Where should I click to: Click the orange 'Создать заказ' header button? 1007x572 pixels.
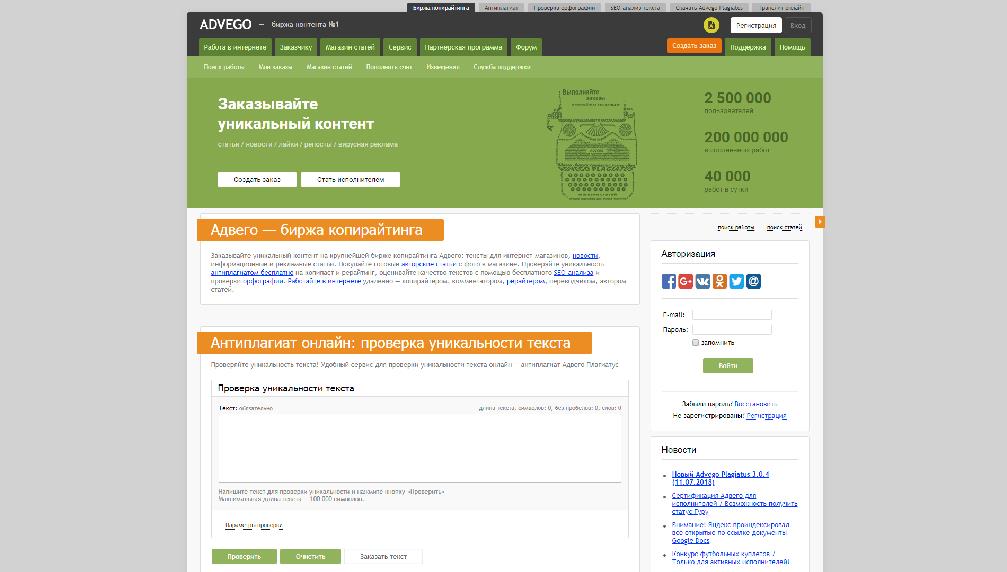pos(694,46)
